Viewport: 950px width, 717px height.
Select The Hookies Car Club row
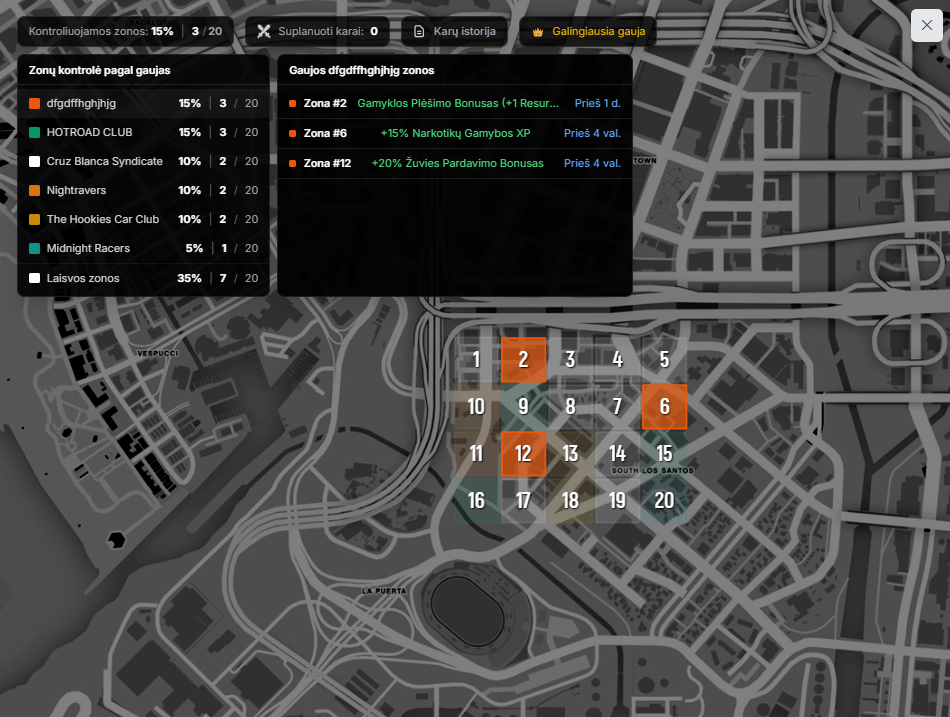[x=144, y=219]
